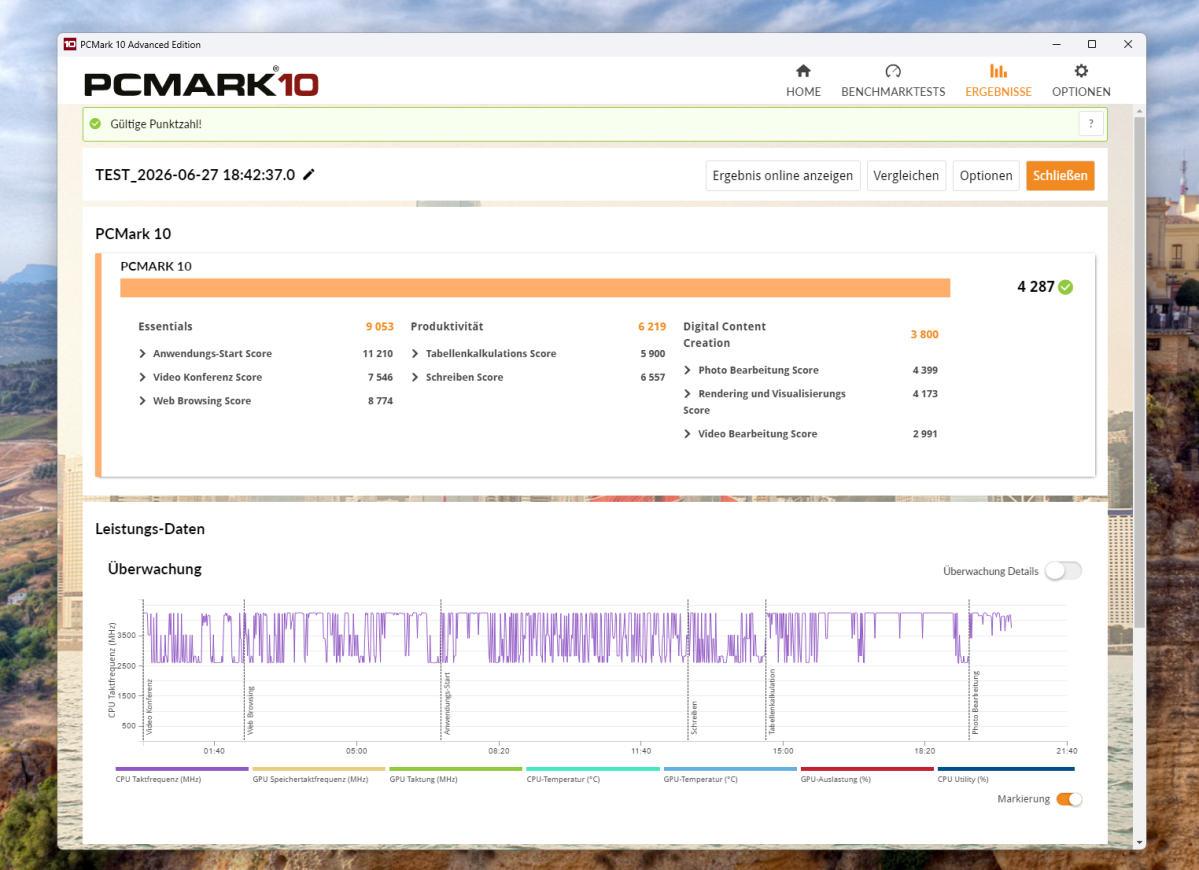Click the test name TEST_2026-06-27 18:42:37.0
This screenshot has width=1199, height=870.
[x=195, y=174]
